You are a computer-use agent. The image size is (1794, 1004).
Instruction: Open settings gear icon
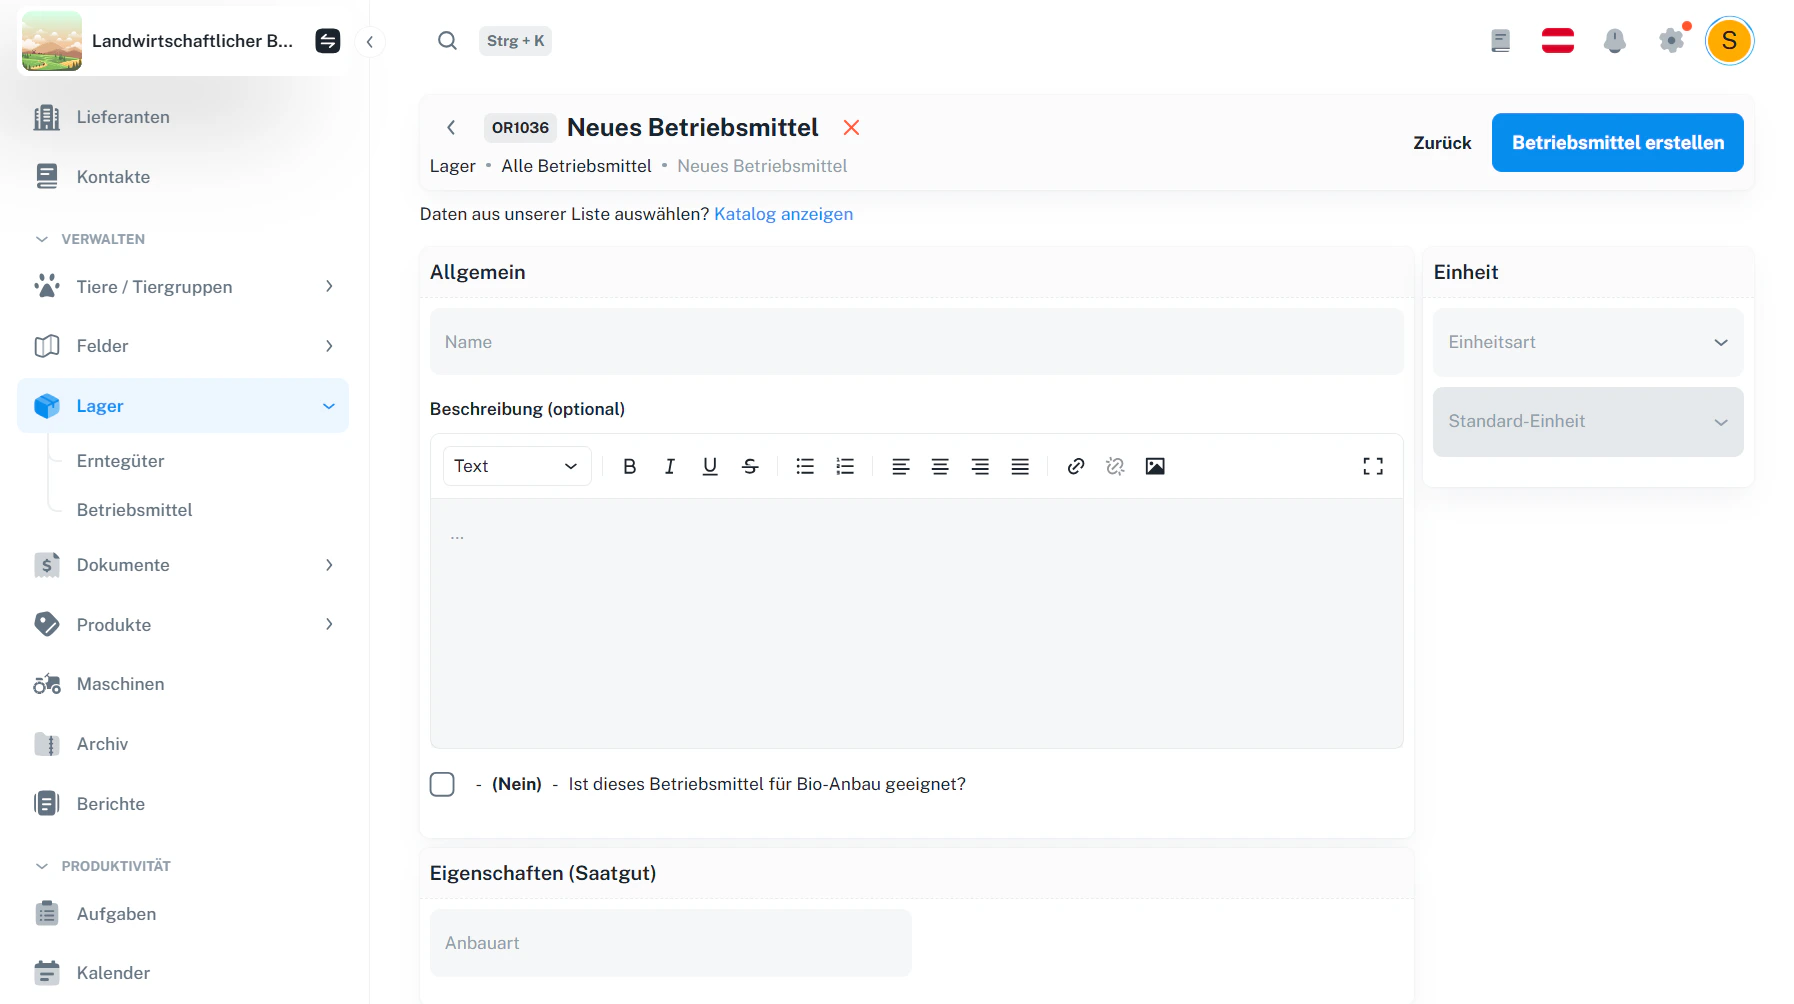pos(1671,41)
